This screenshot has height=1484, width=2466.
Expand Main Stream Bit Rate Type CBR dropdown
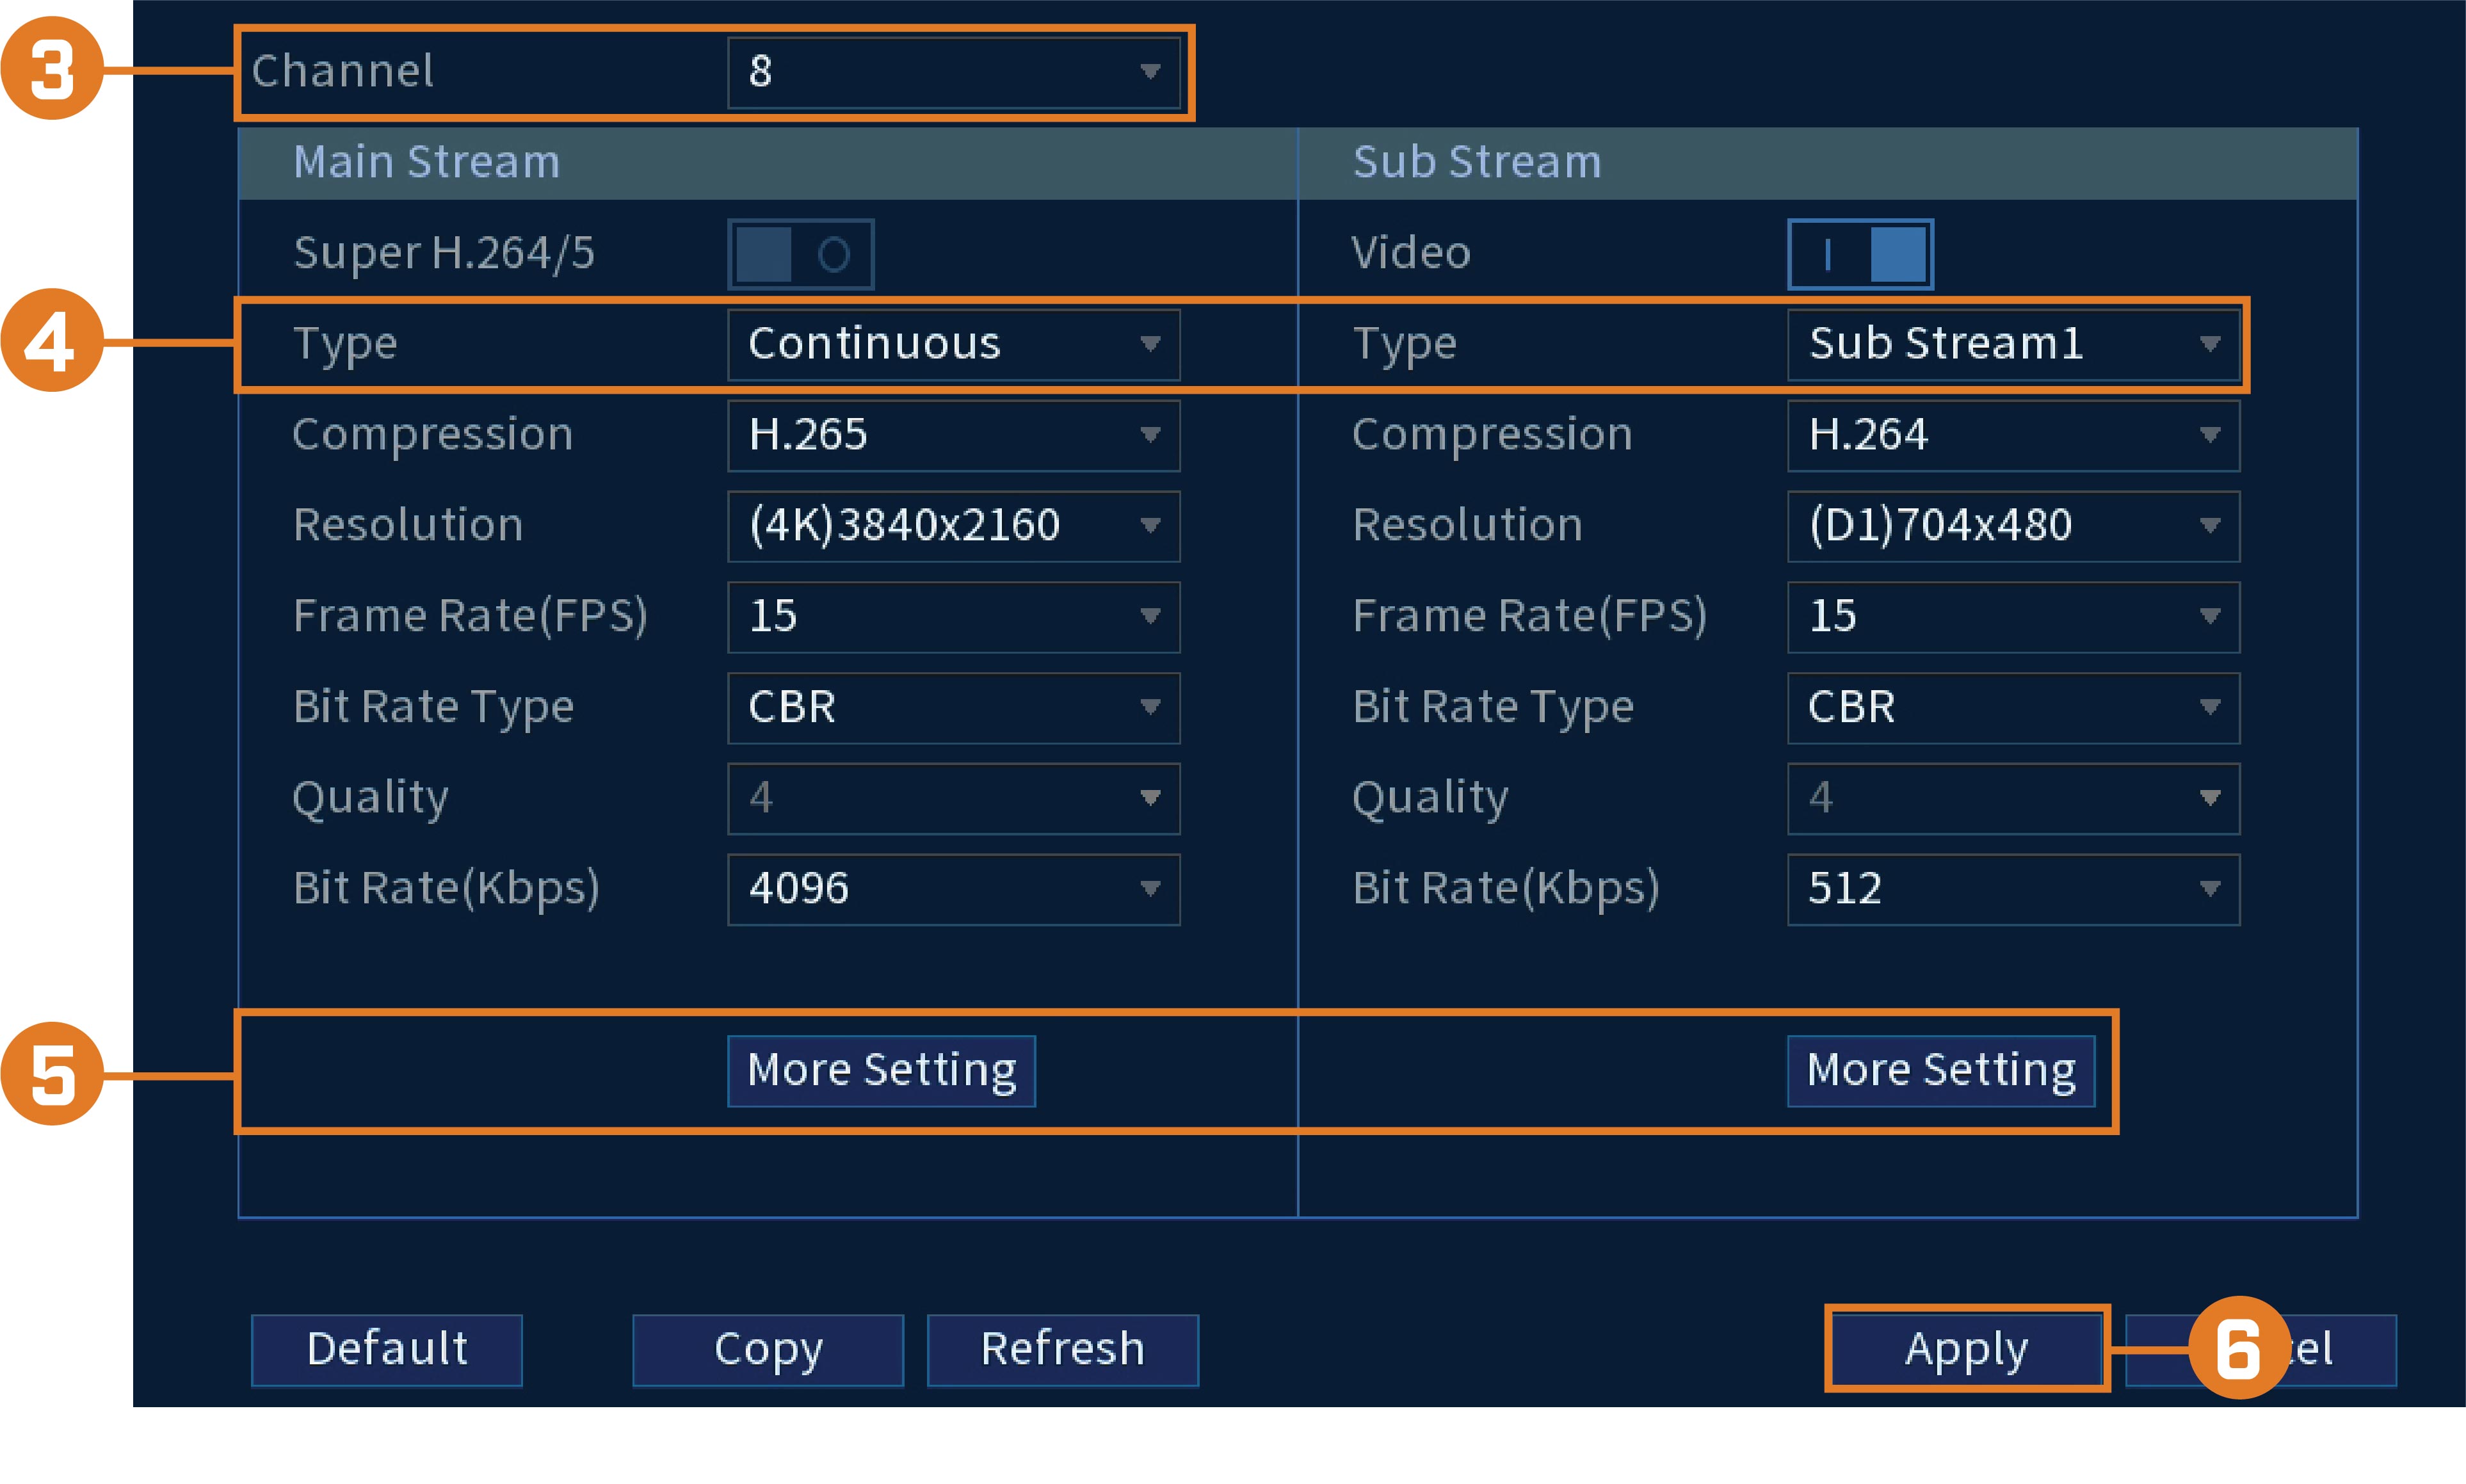click(953, 707)
